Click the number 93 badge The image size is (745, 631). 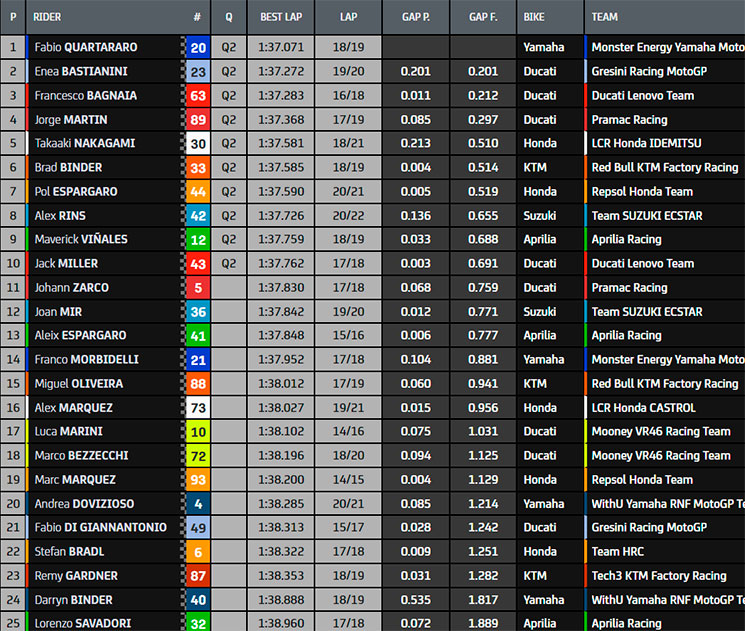[198, 479]
